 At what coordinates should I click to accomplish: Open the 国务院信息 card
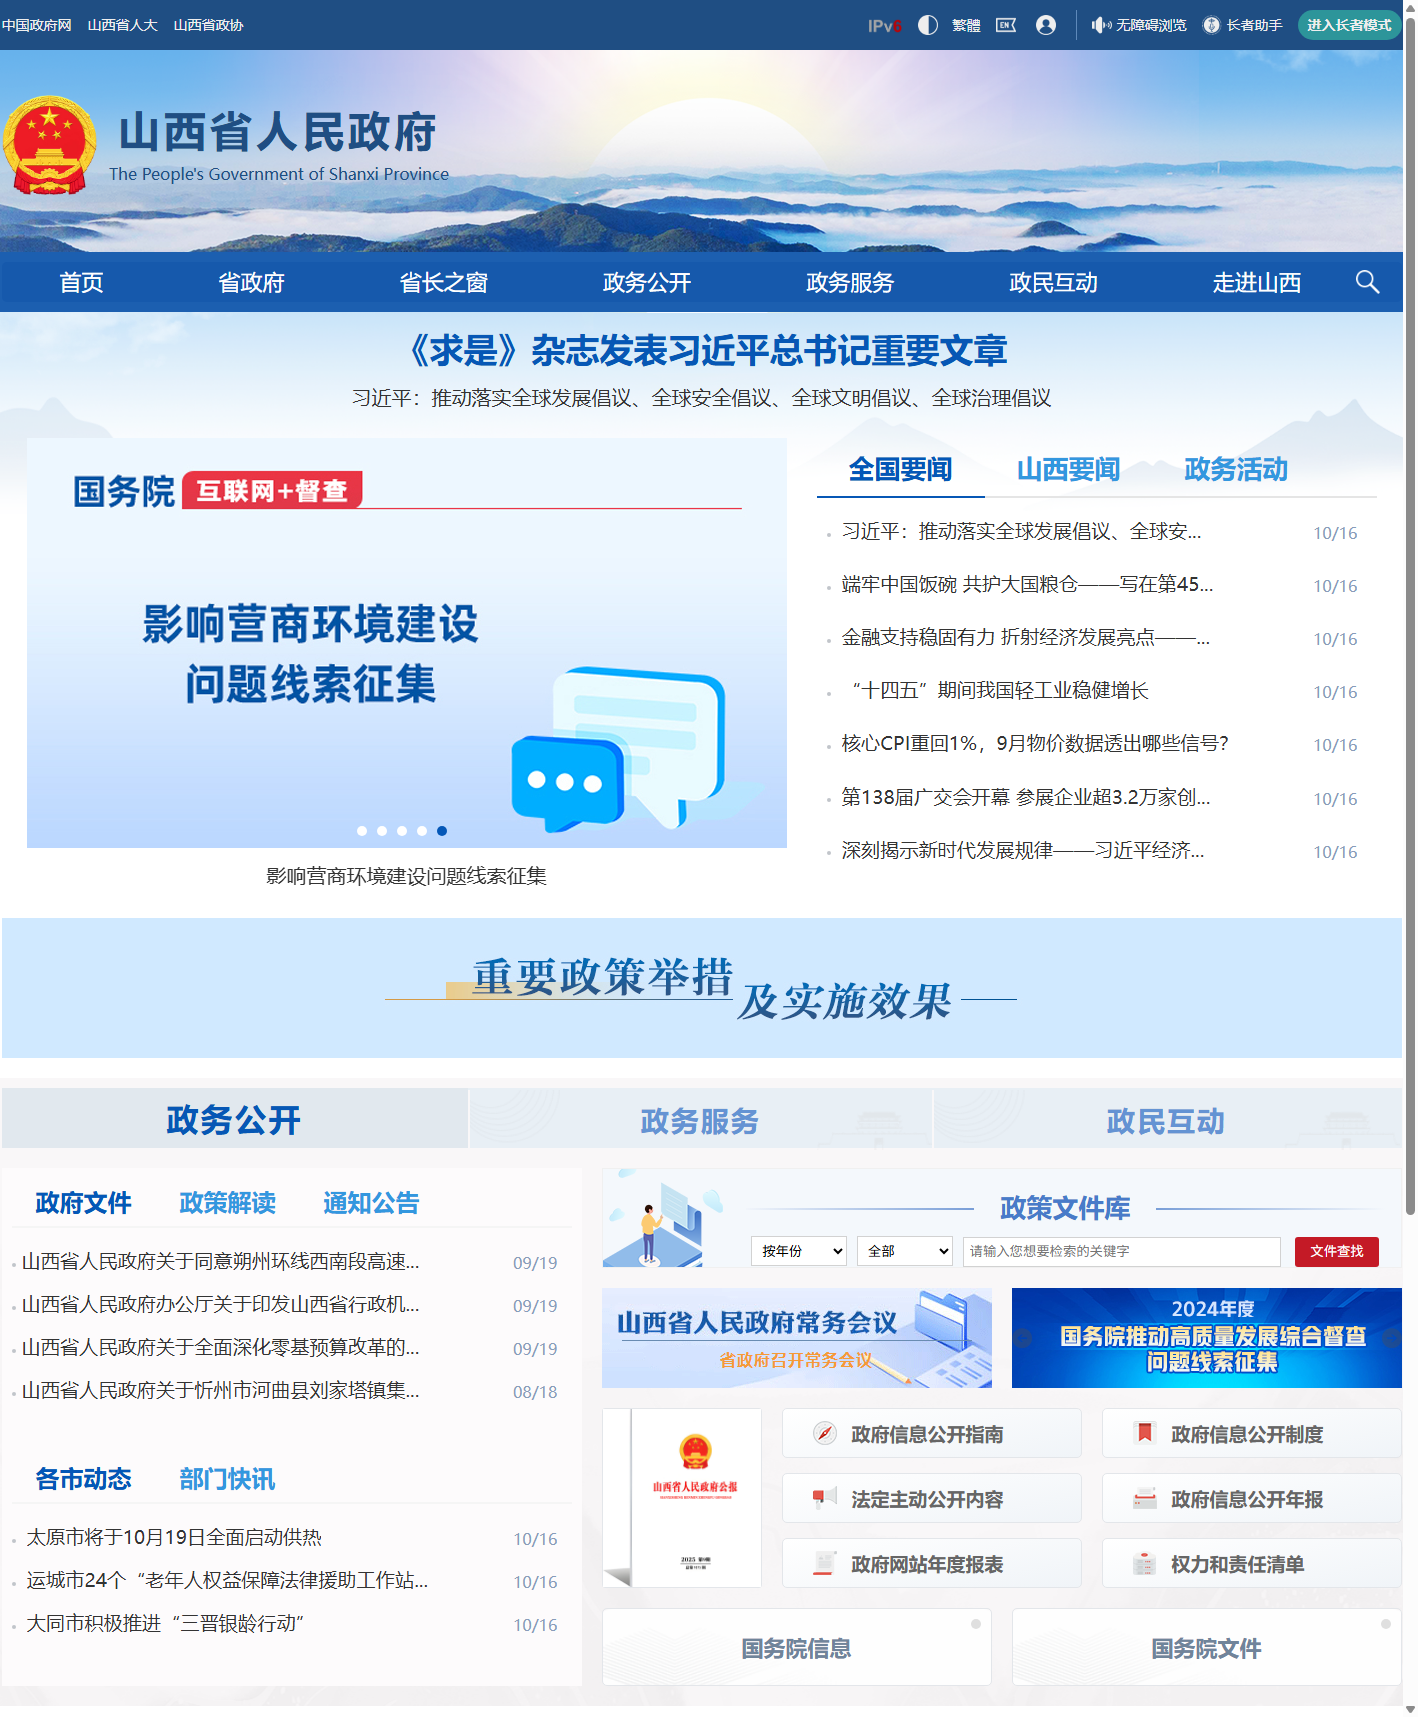(x=797, y=1648)
